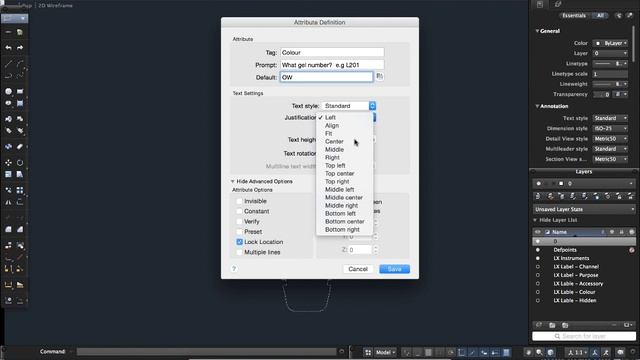This screenshot has width=640, height=360.
Task: Click the viewport layout grid icon in status bar
Action: pyautogui.click(x=368, y=352)
